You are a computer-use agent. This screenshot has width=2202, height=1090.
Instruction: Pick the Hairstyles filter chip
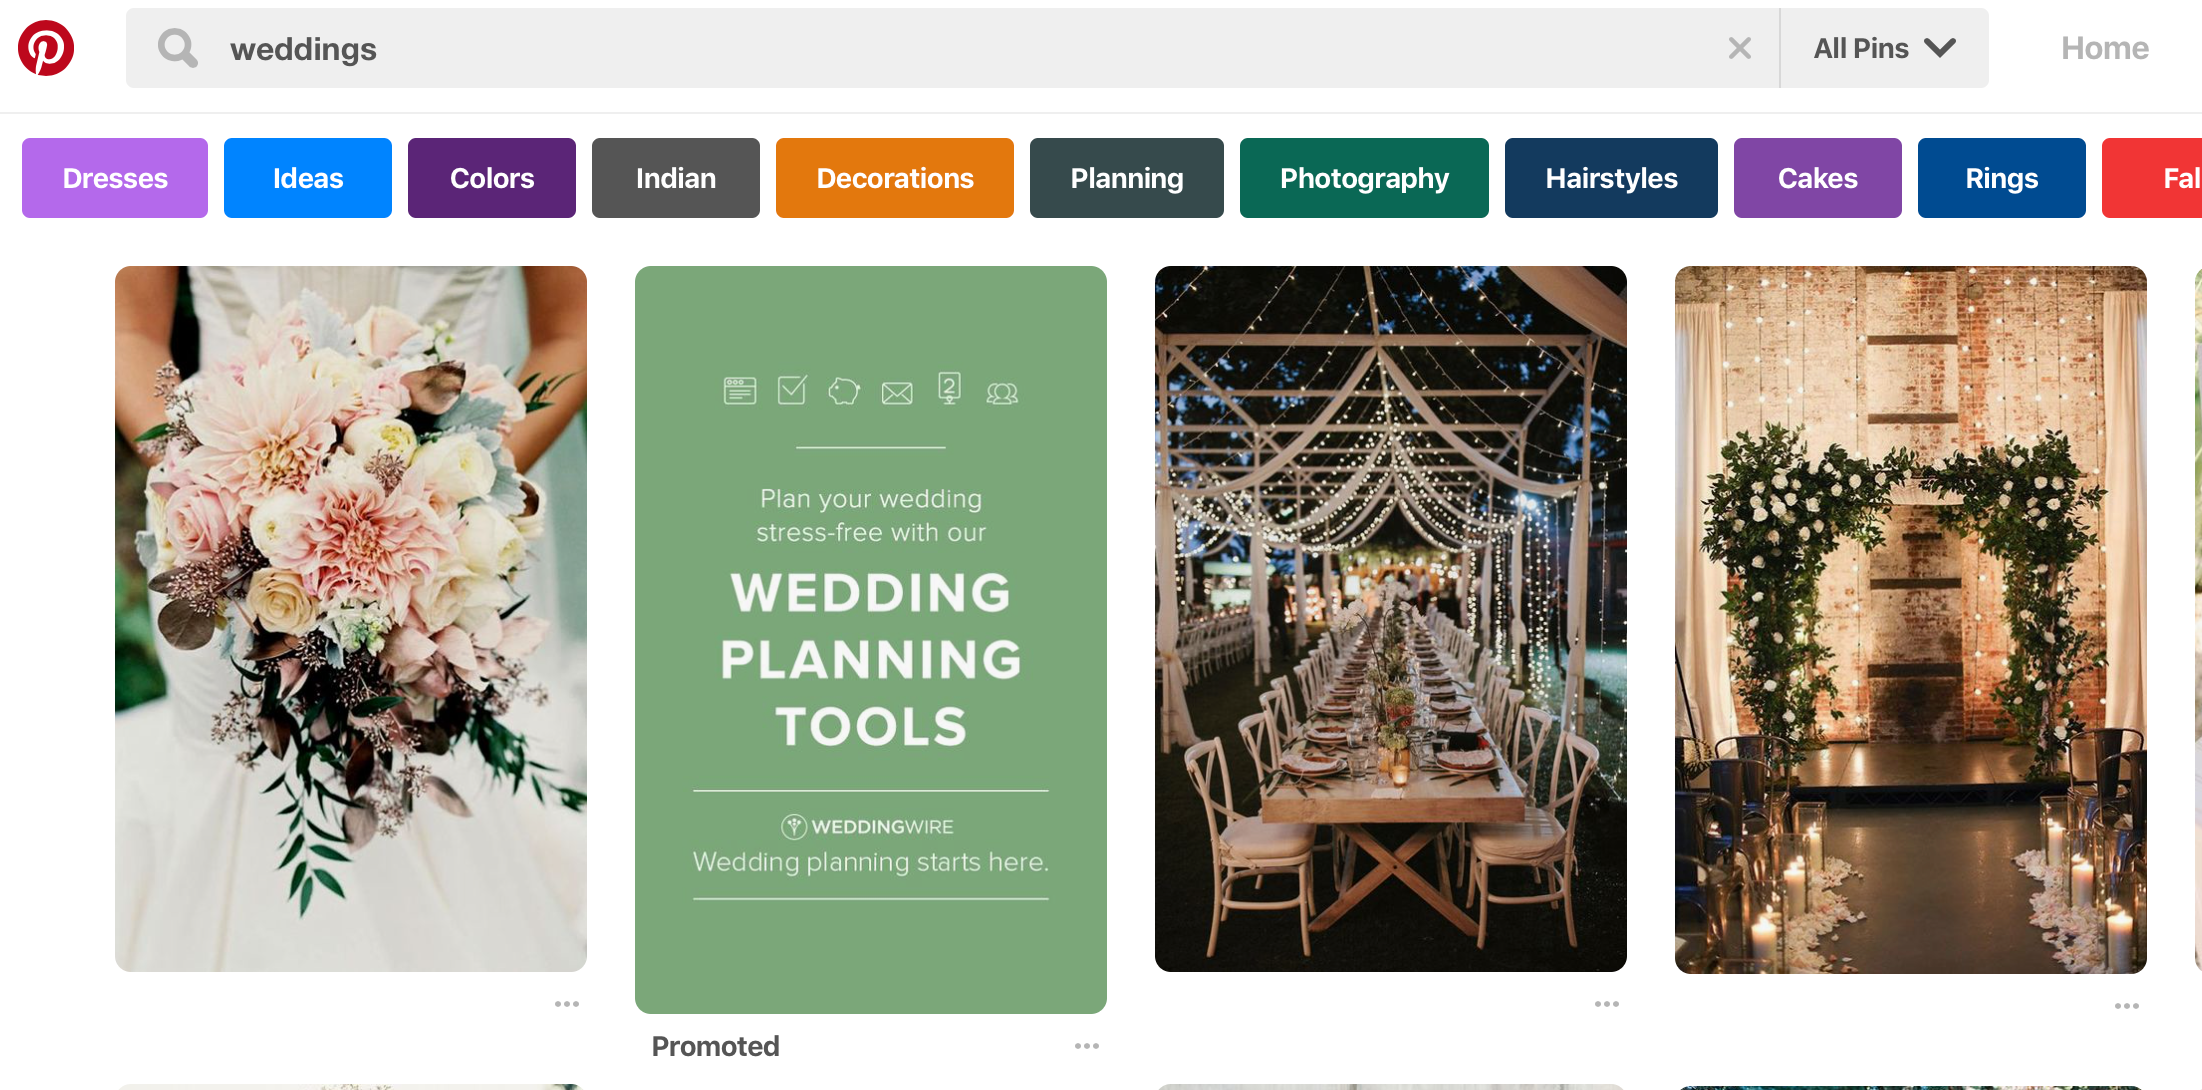[x=1611, y=178]
